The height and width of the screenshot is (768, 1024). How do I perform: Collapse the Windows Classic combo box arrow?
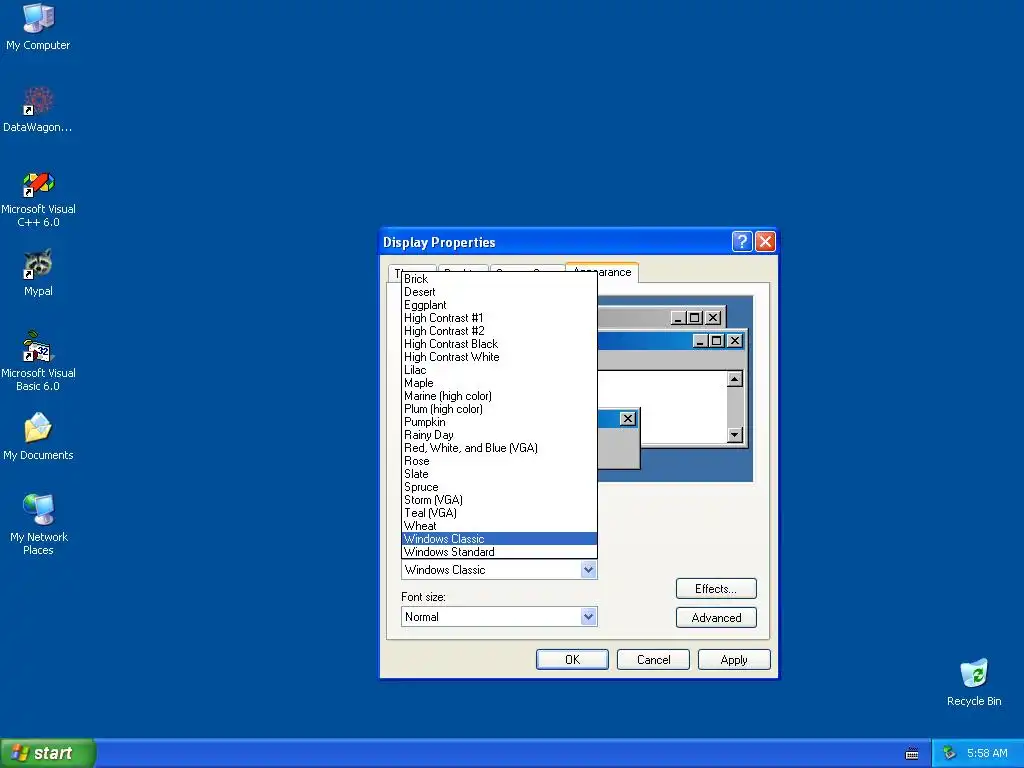[588, 570]
